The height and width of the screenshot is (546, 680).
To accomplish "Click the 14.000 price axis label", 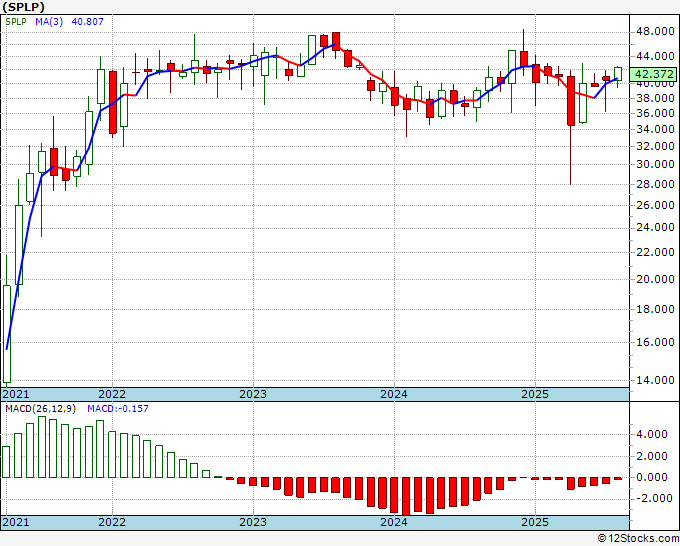I will pyautogui.click(x=655, y=380).
